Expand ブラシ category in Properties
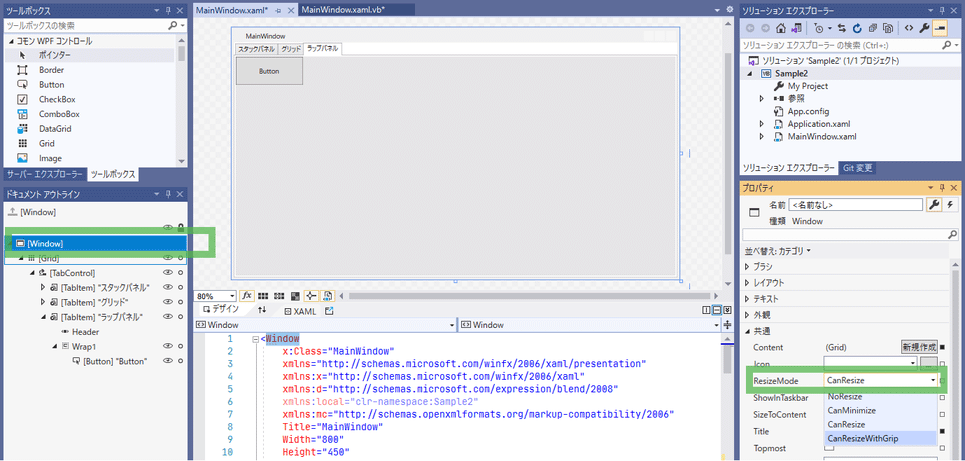The width and height of the screenshot is (965, 461). coord(747,267)
